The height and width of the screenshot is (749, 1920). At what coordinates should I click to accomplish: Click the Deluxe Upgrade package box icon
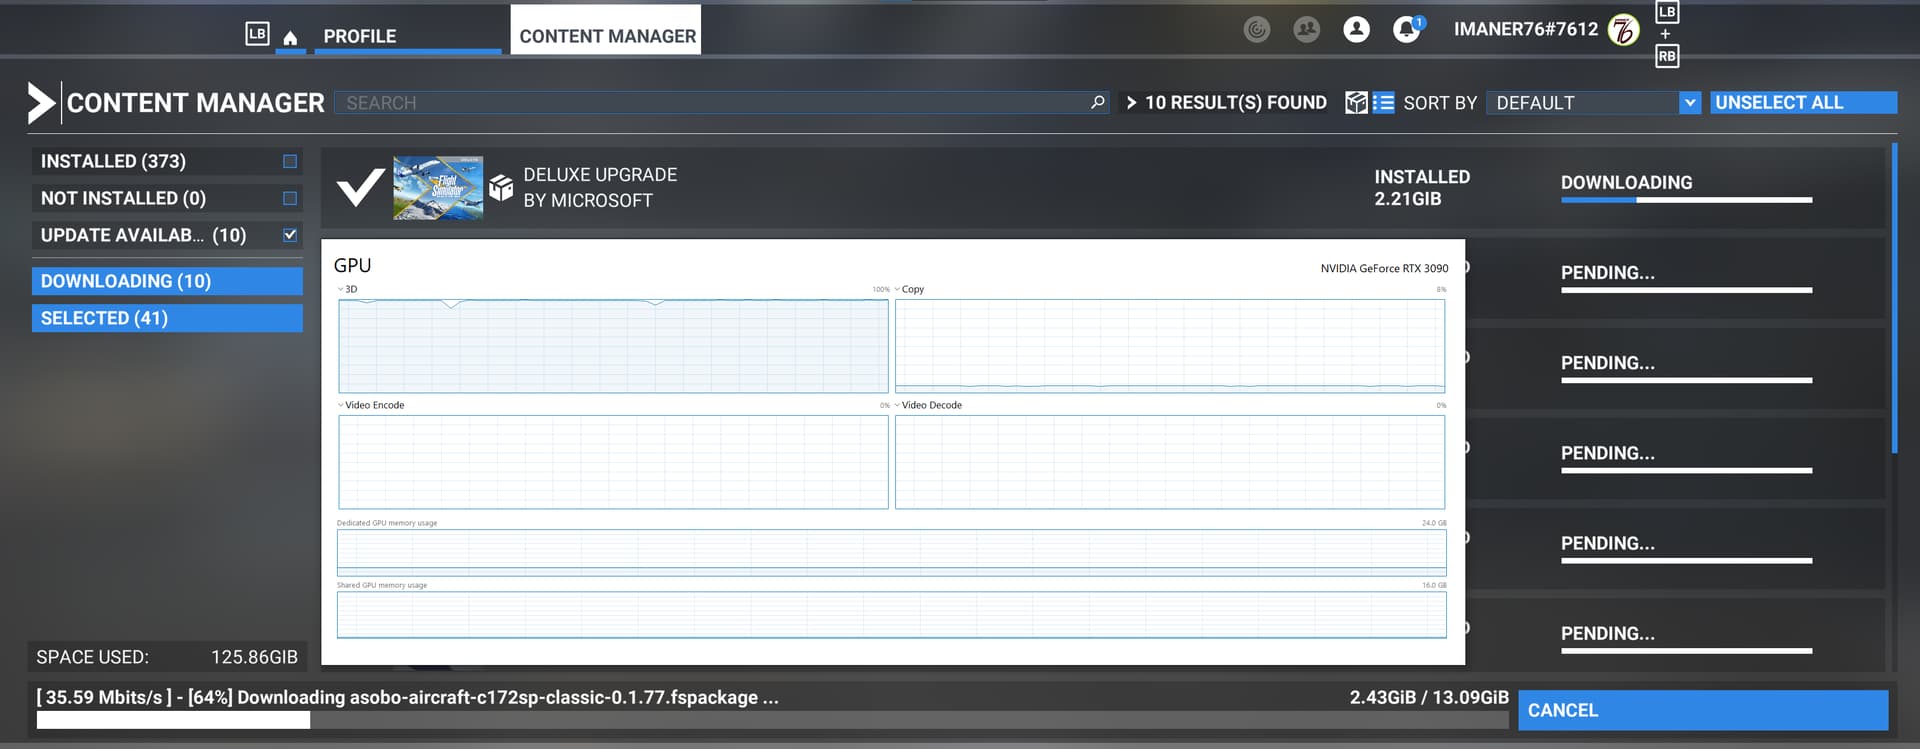coord(501,187)
